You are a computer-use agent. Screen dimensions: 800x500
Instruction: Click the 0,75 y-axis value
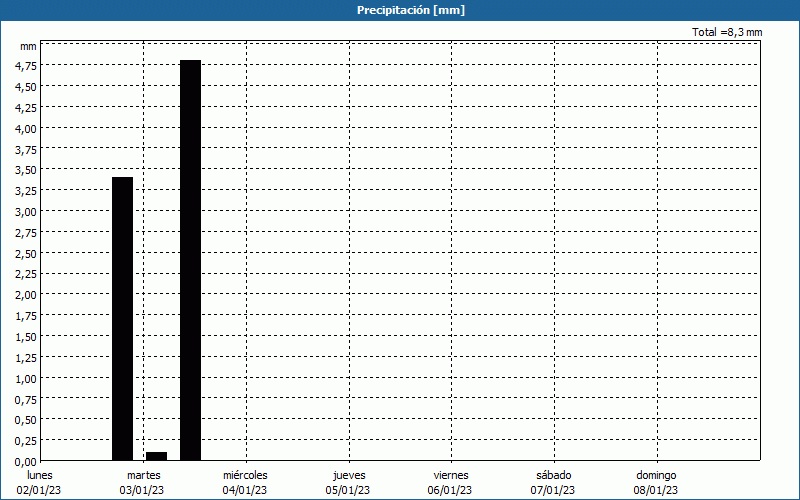click(26, 399)
